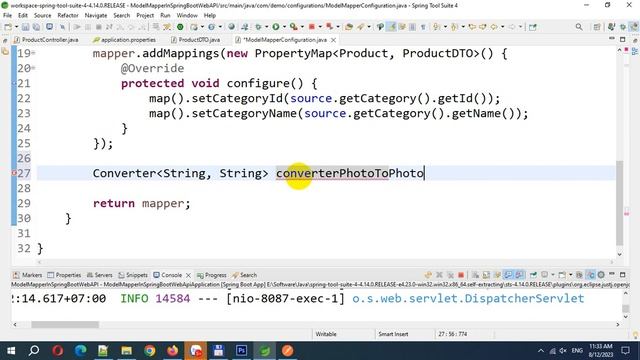Click Remove Launch gray X in Console
Viewport: 640px width, 360px height.
(x=439, y=275)
